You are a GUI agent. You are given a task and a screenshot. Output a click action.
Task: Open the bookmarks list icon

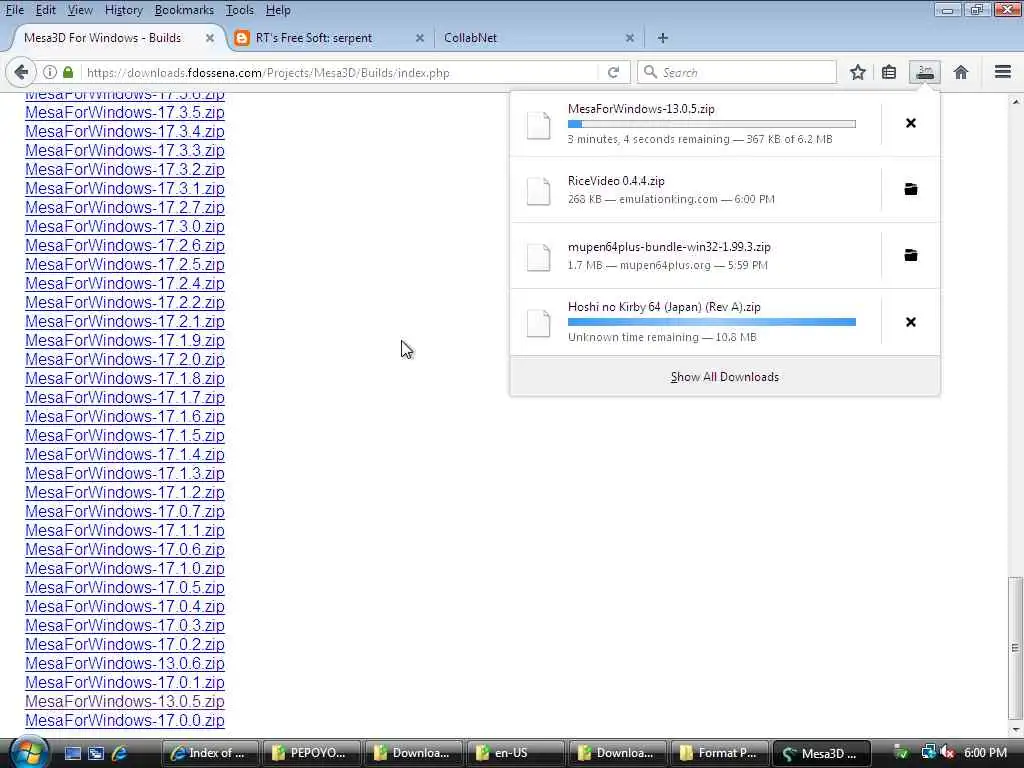tap(889, 72)
